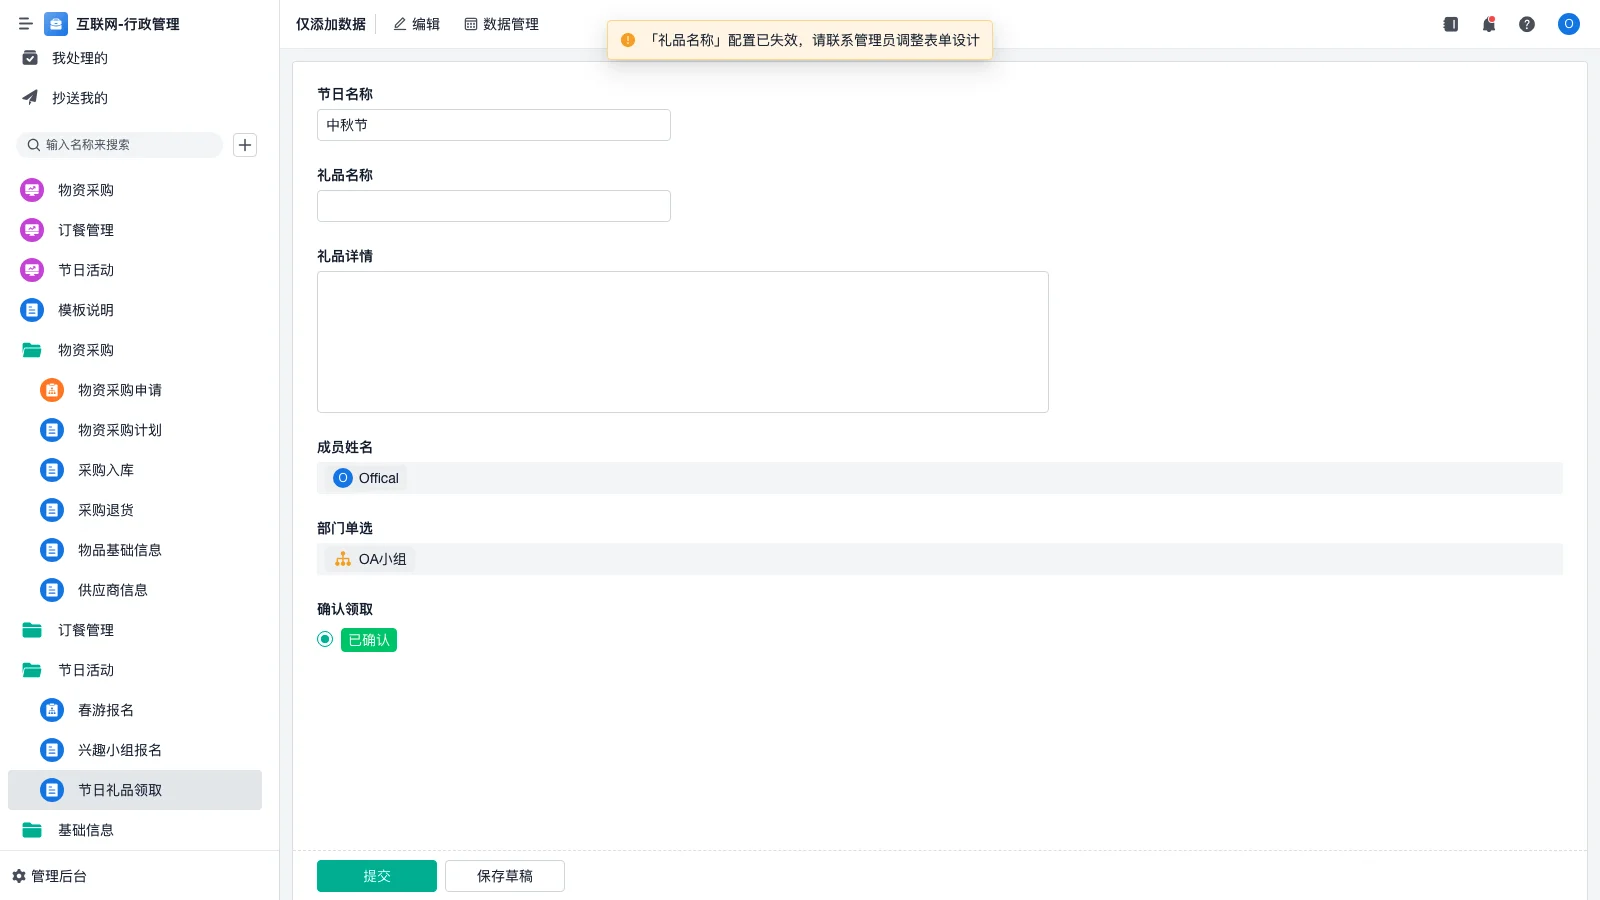Expand the 基础信息 folder
Screen dimensions: 1600x900
click(x=86, y=830)
